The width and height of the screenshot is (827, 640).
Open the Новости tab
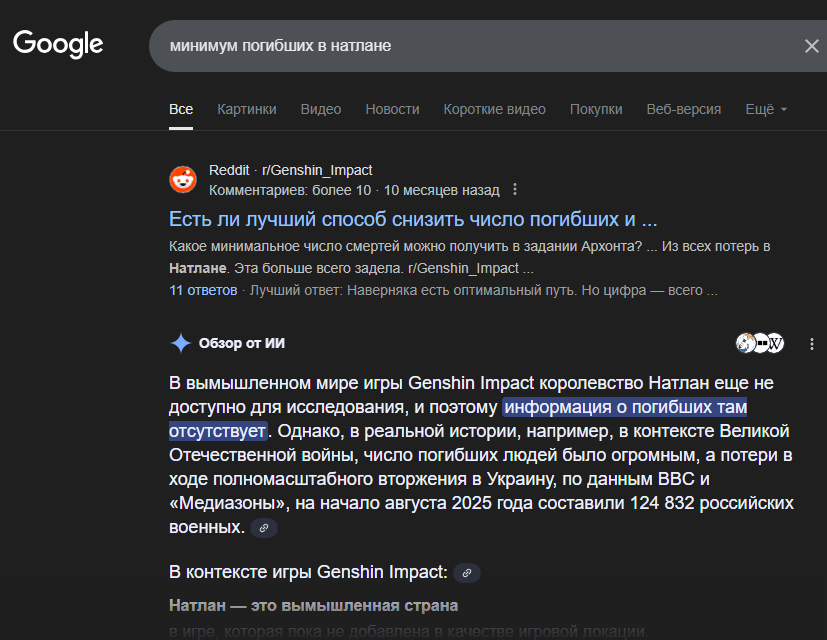pyautogui.click(x=392, y=109)
